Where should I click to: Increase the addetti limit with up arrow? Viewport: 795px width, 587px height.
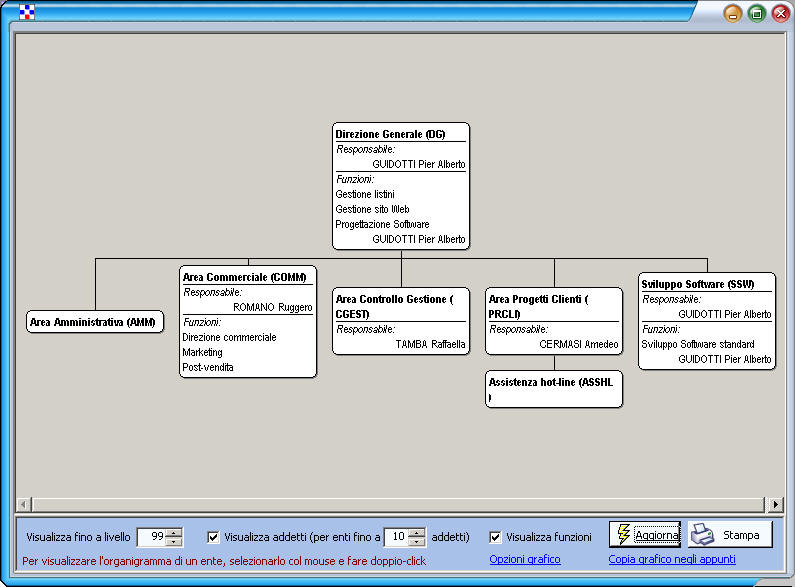tap(418, 532)
